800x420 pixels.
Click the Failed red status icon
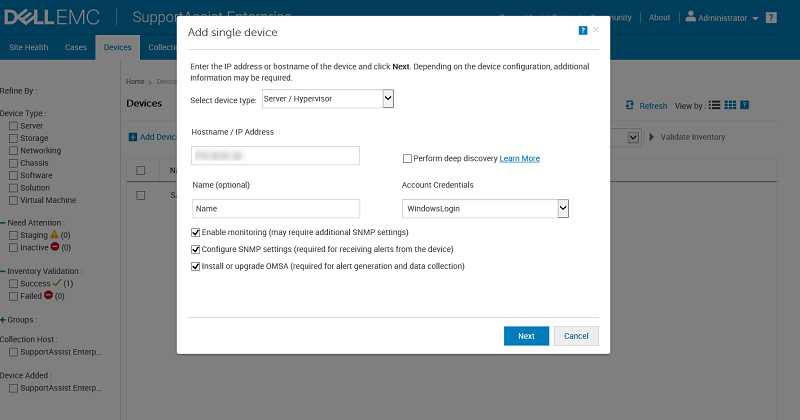[x=48, y=295]
